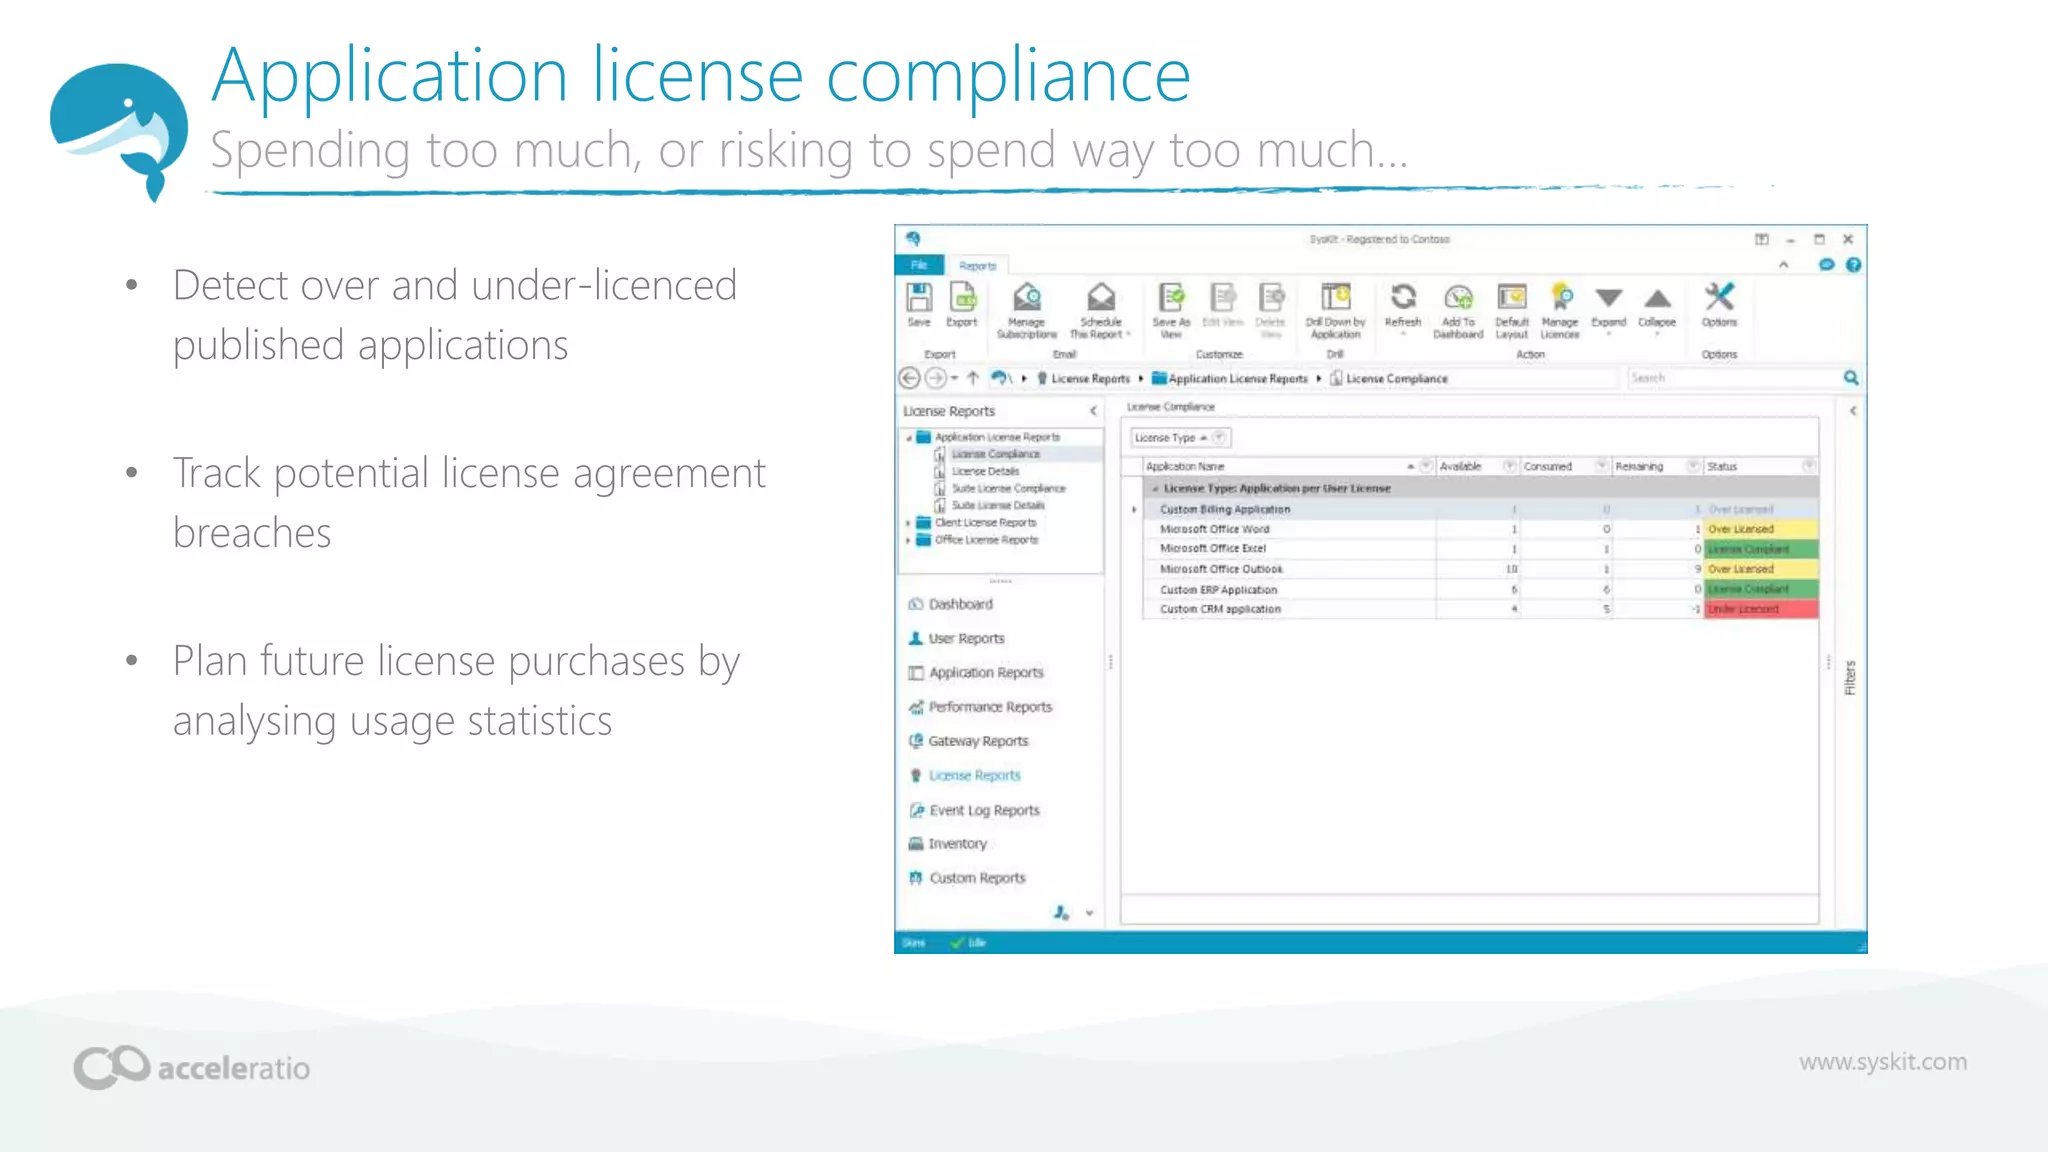Open the Filters panel chevron

(1853, 411)
